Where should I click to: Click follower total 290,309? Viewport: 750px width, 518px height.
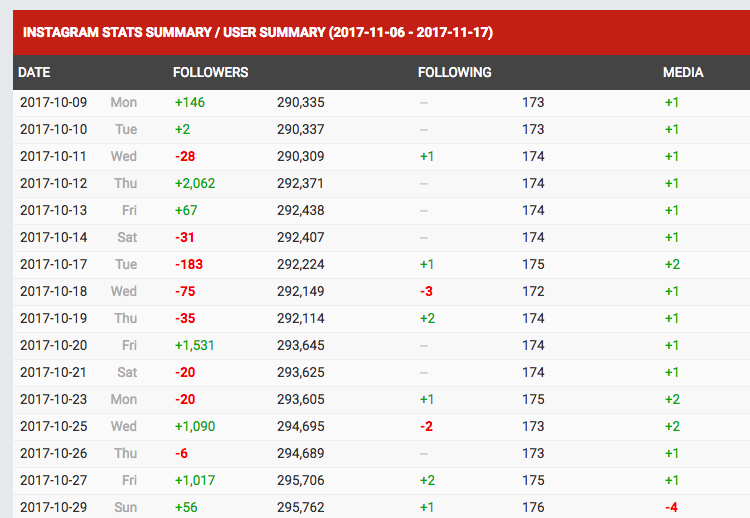point(300,156)
